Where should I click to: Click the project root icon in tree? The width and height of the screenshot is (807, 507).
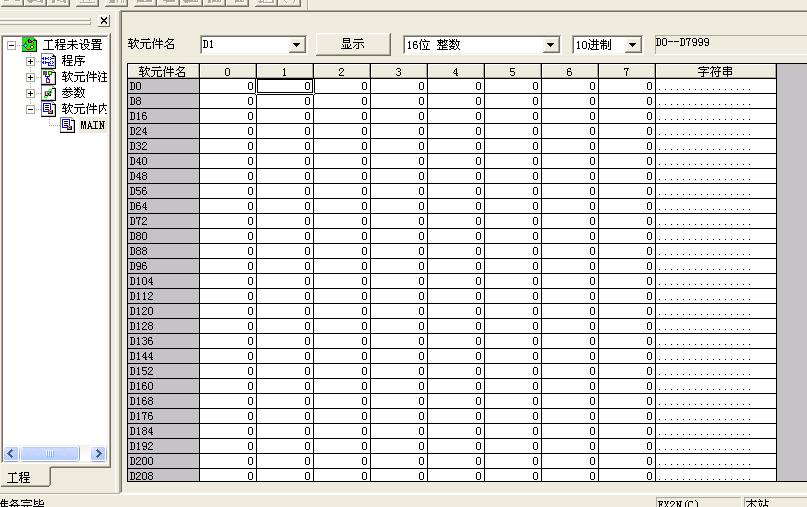30,45
